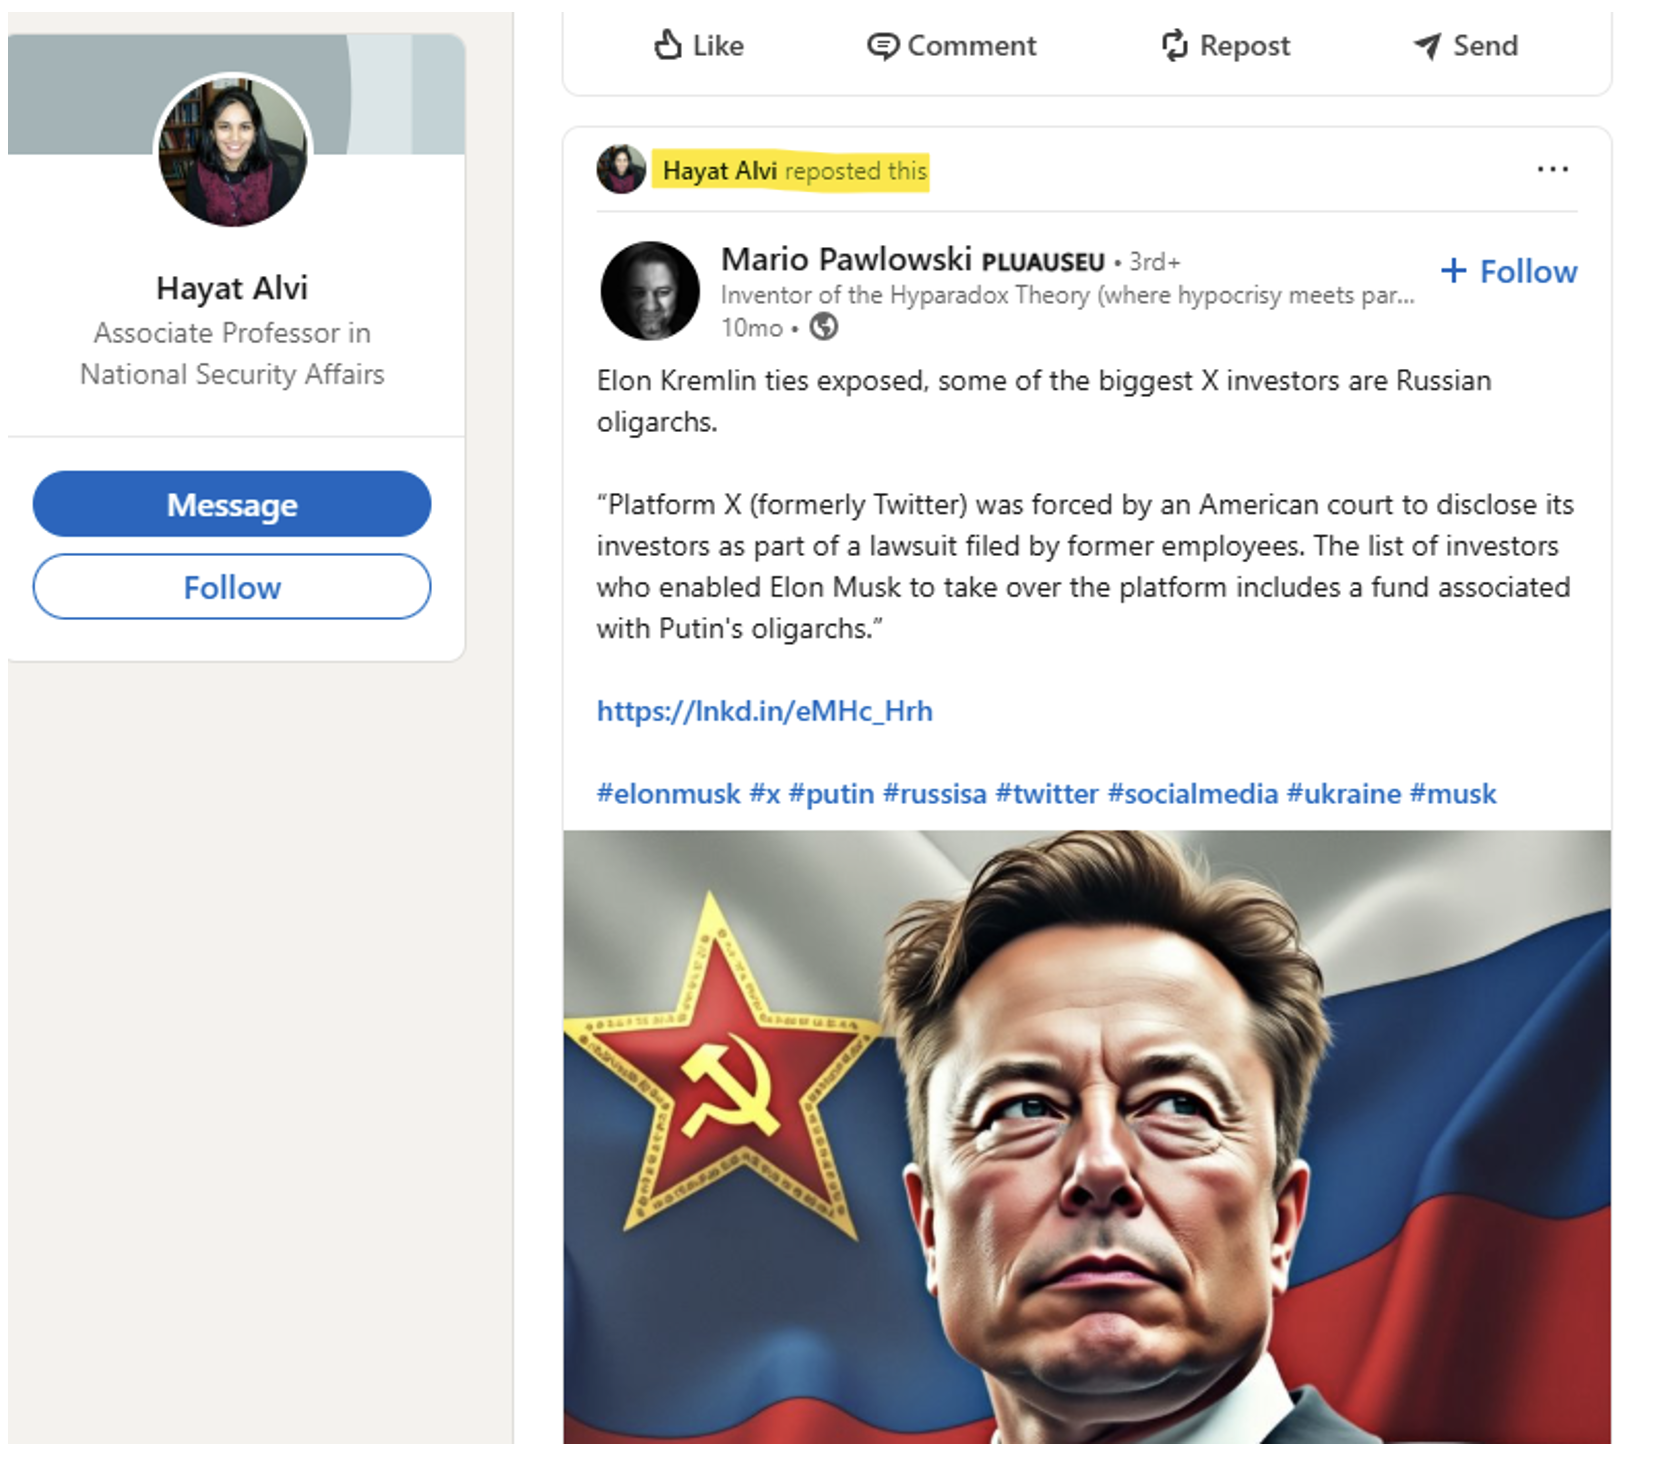Click the Send paper plane icon
This screenshot has width=1674, height=1460.
coord(1427,46)
